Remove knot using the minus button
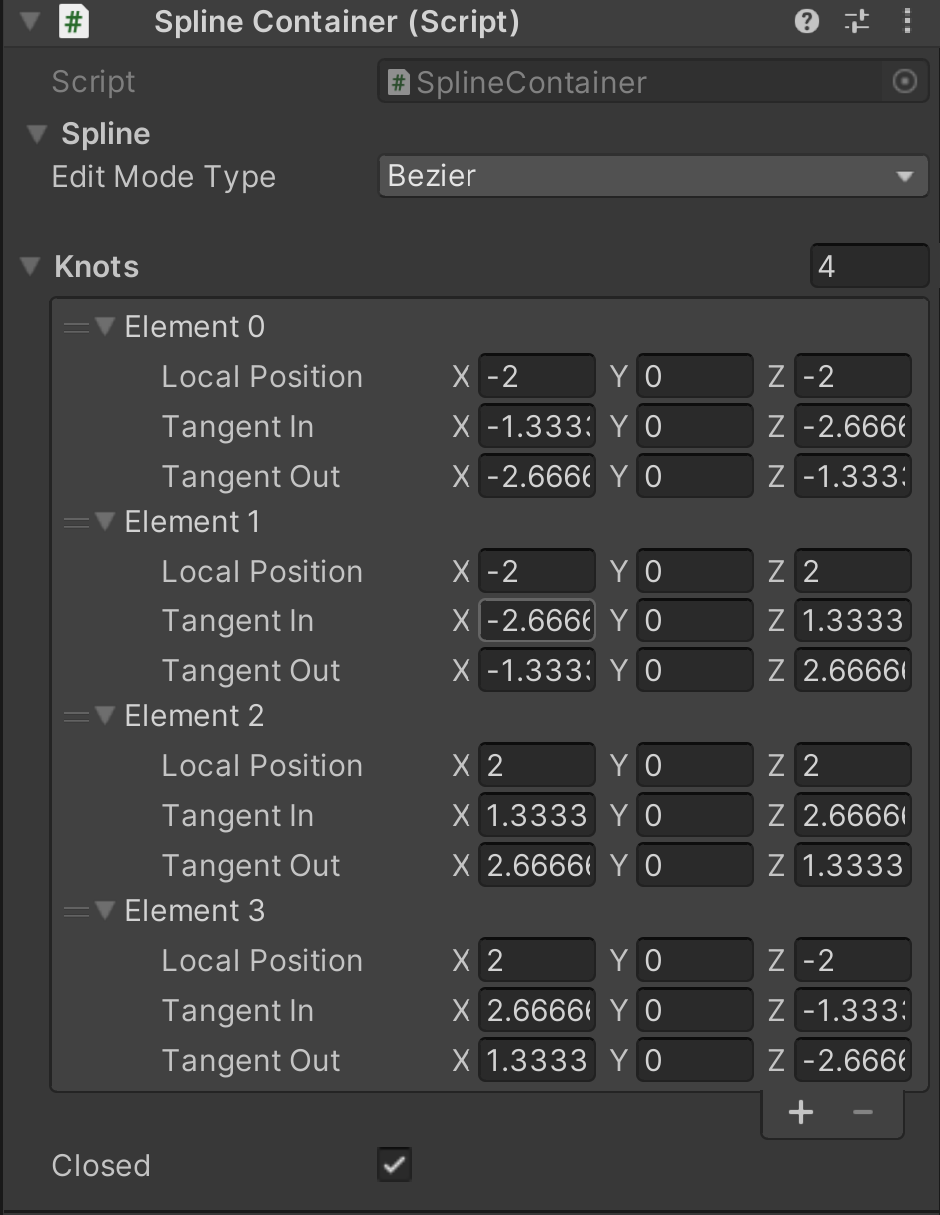This screenshot has height=1215, width=940. click(x=863, y=1113)
